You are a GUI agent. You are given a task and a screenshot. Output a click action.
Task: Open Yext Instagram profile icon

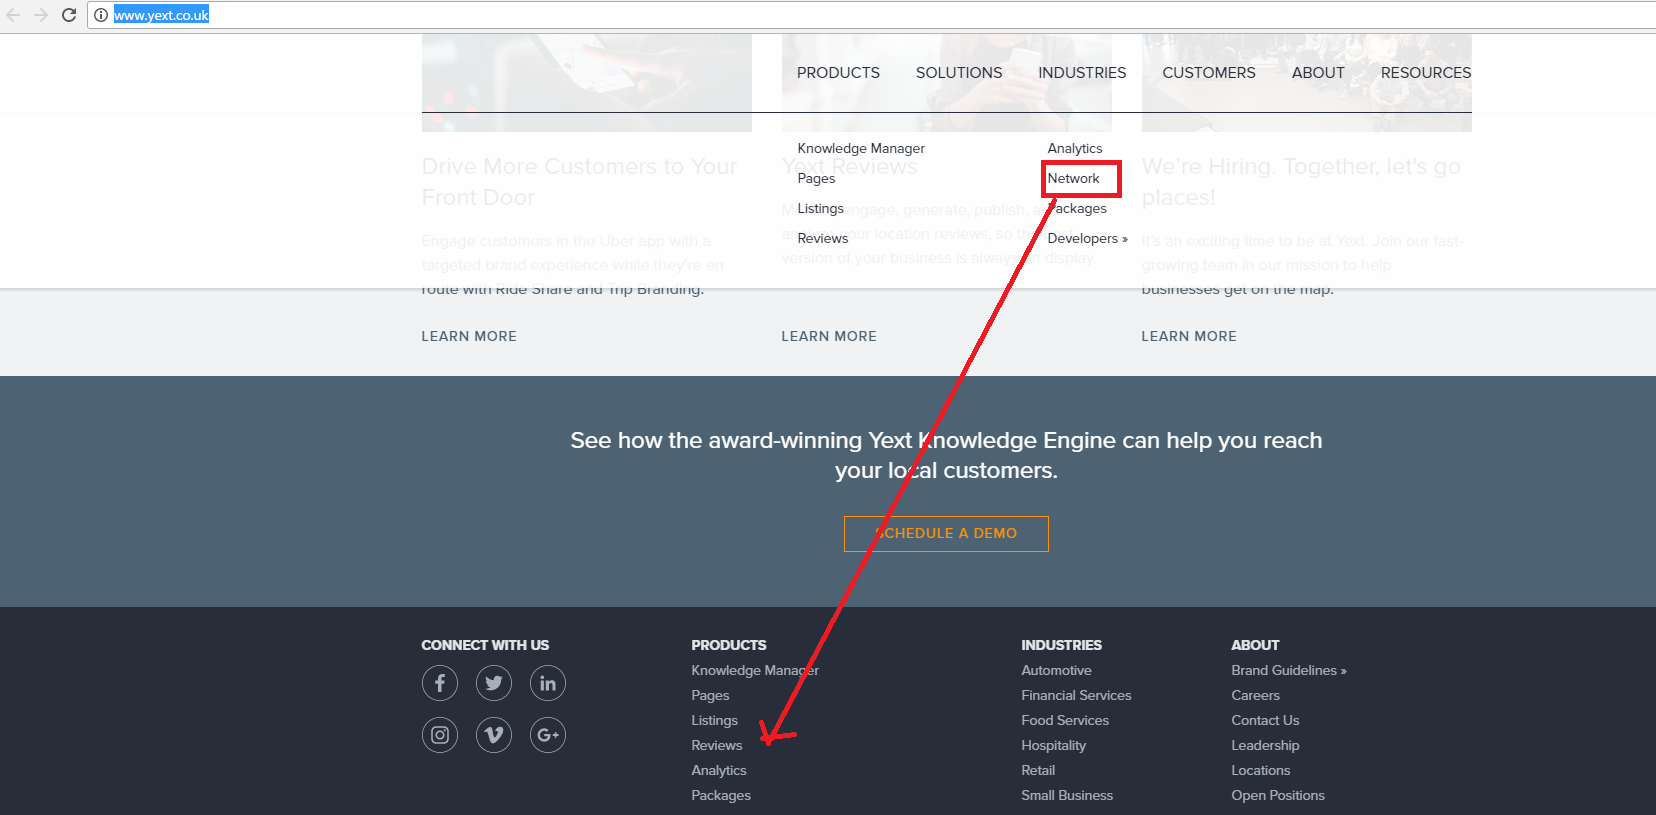(440, 735)
